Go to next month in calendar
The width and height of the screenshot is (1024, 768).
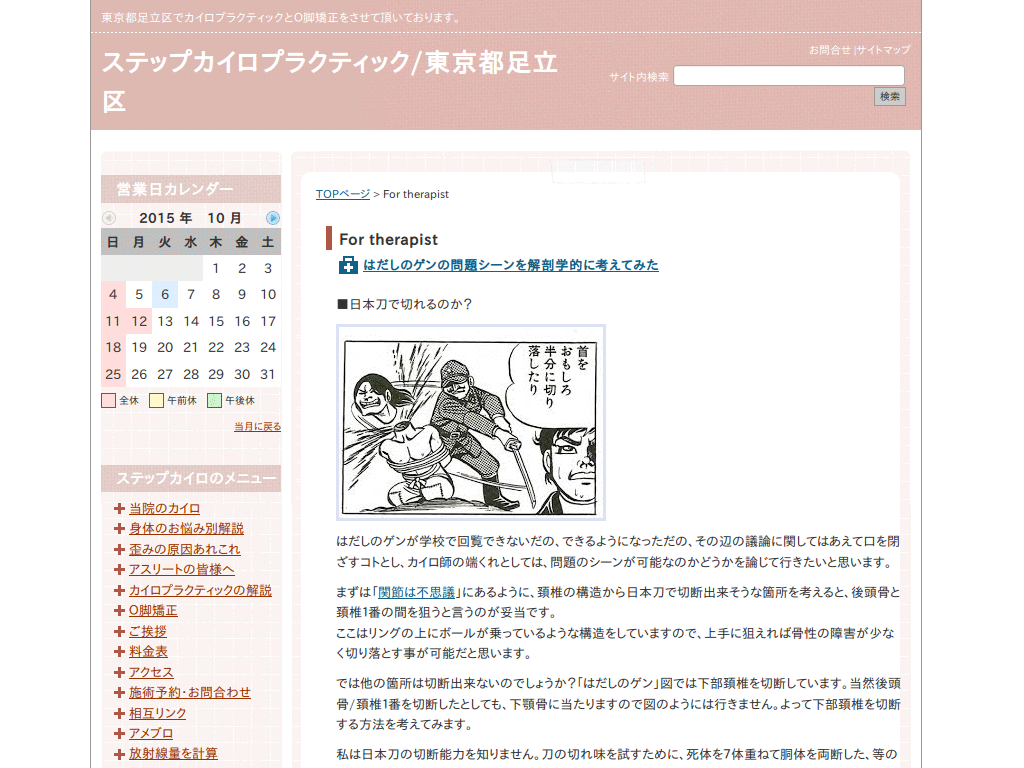pos(273,218)
